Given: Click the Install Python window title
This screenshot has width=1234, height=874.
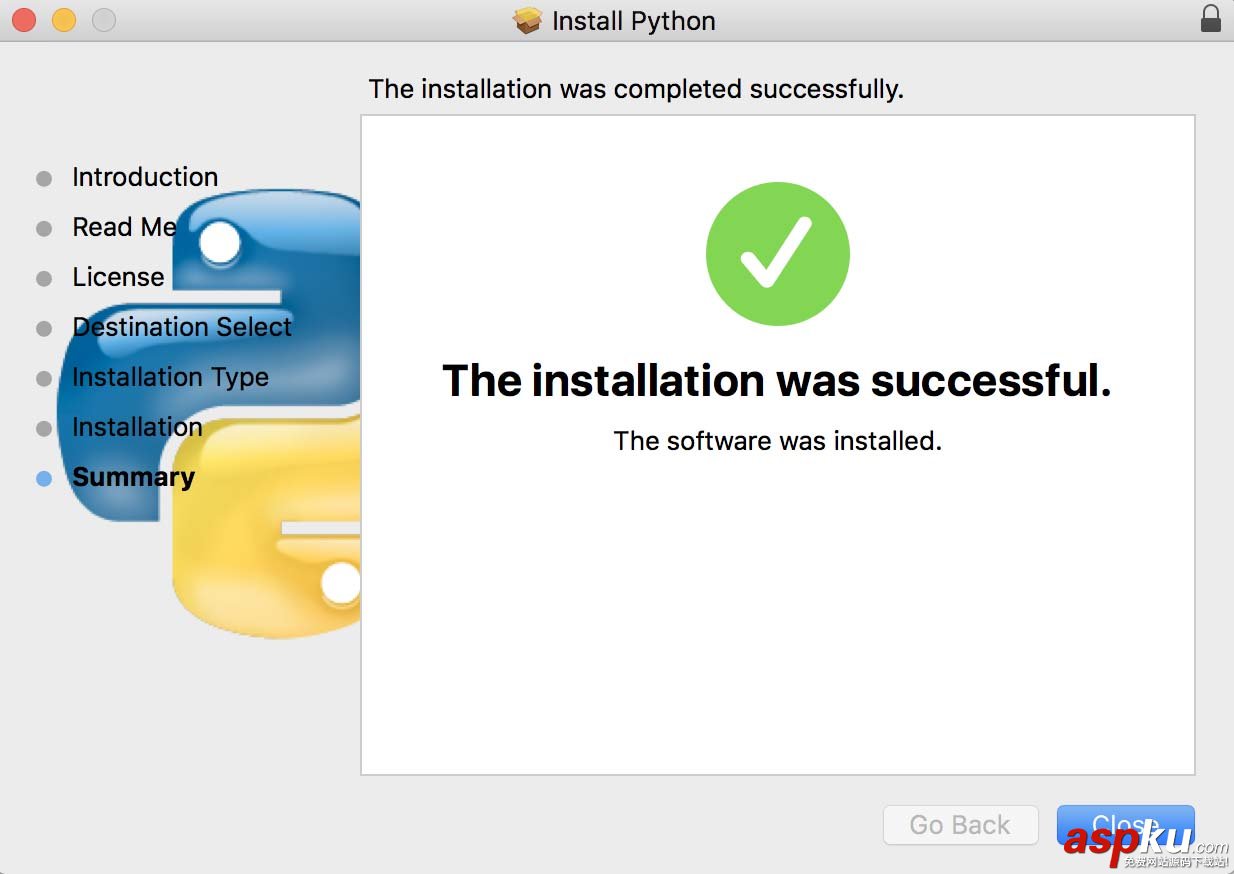Looking at the screenshot, I should (x=634, y=21).
